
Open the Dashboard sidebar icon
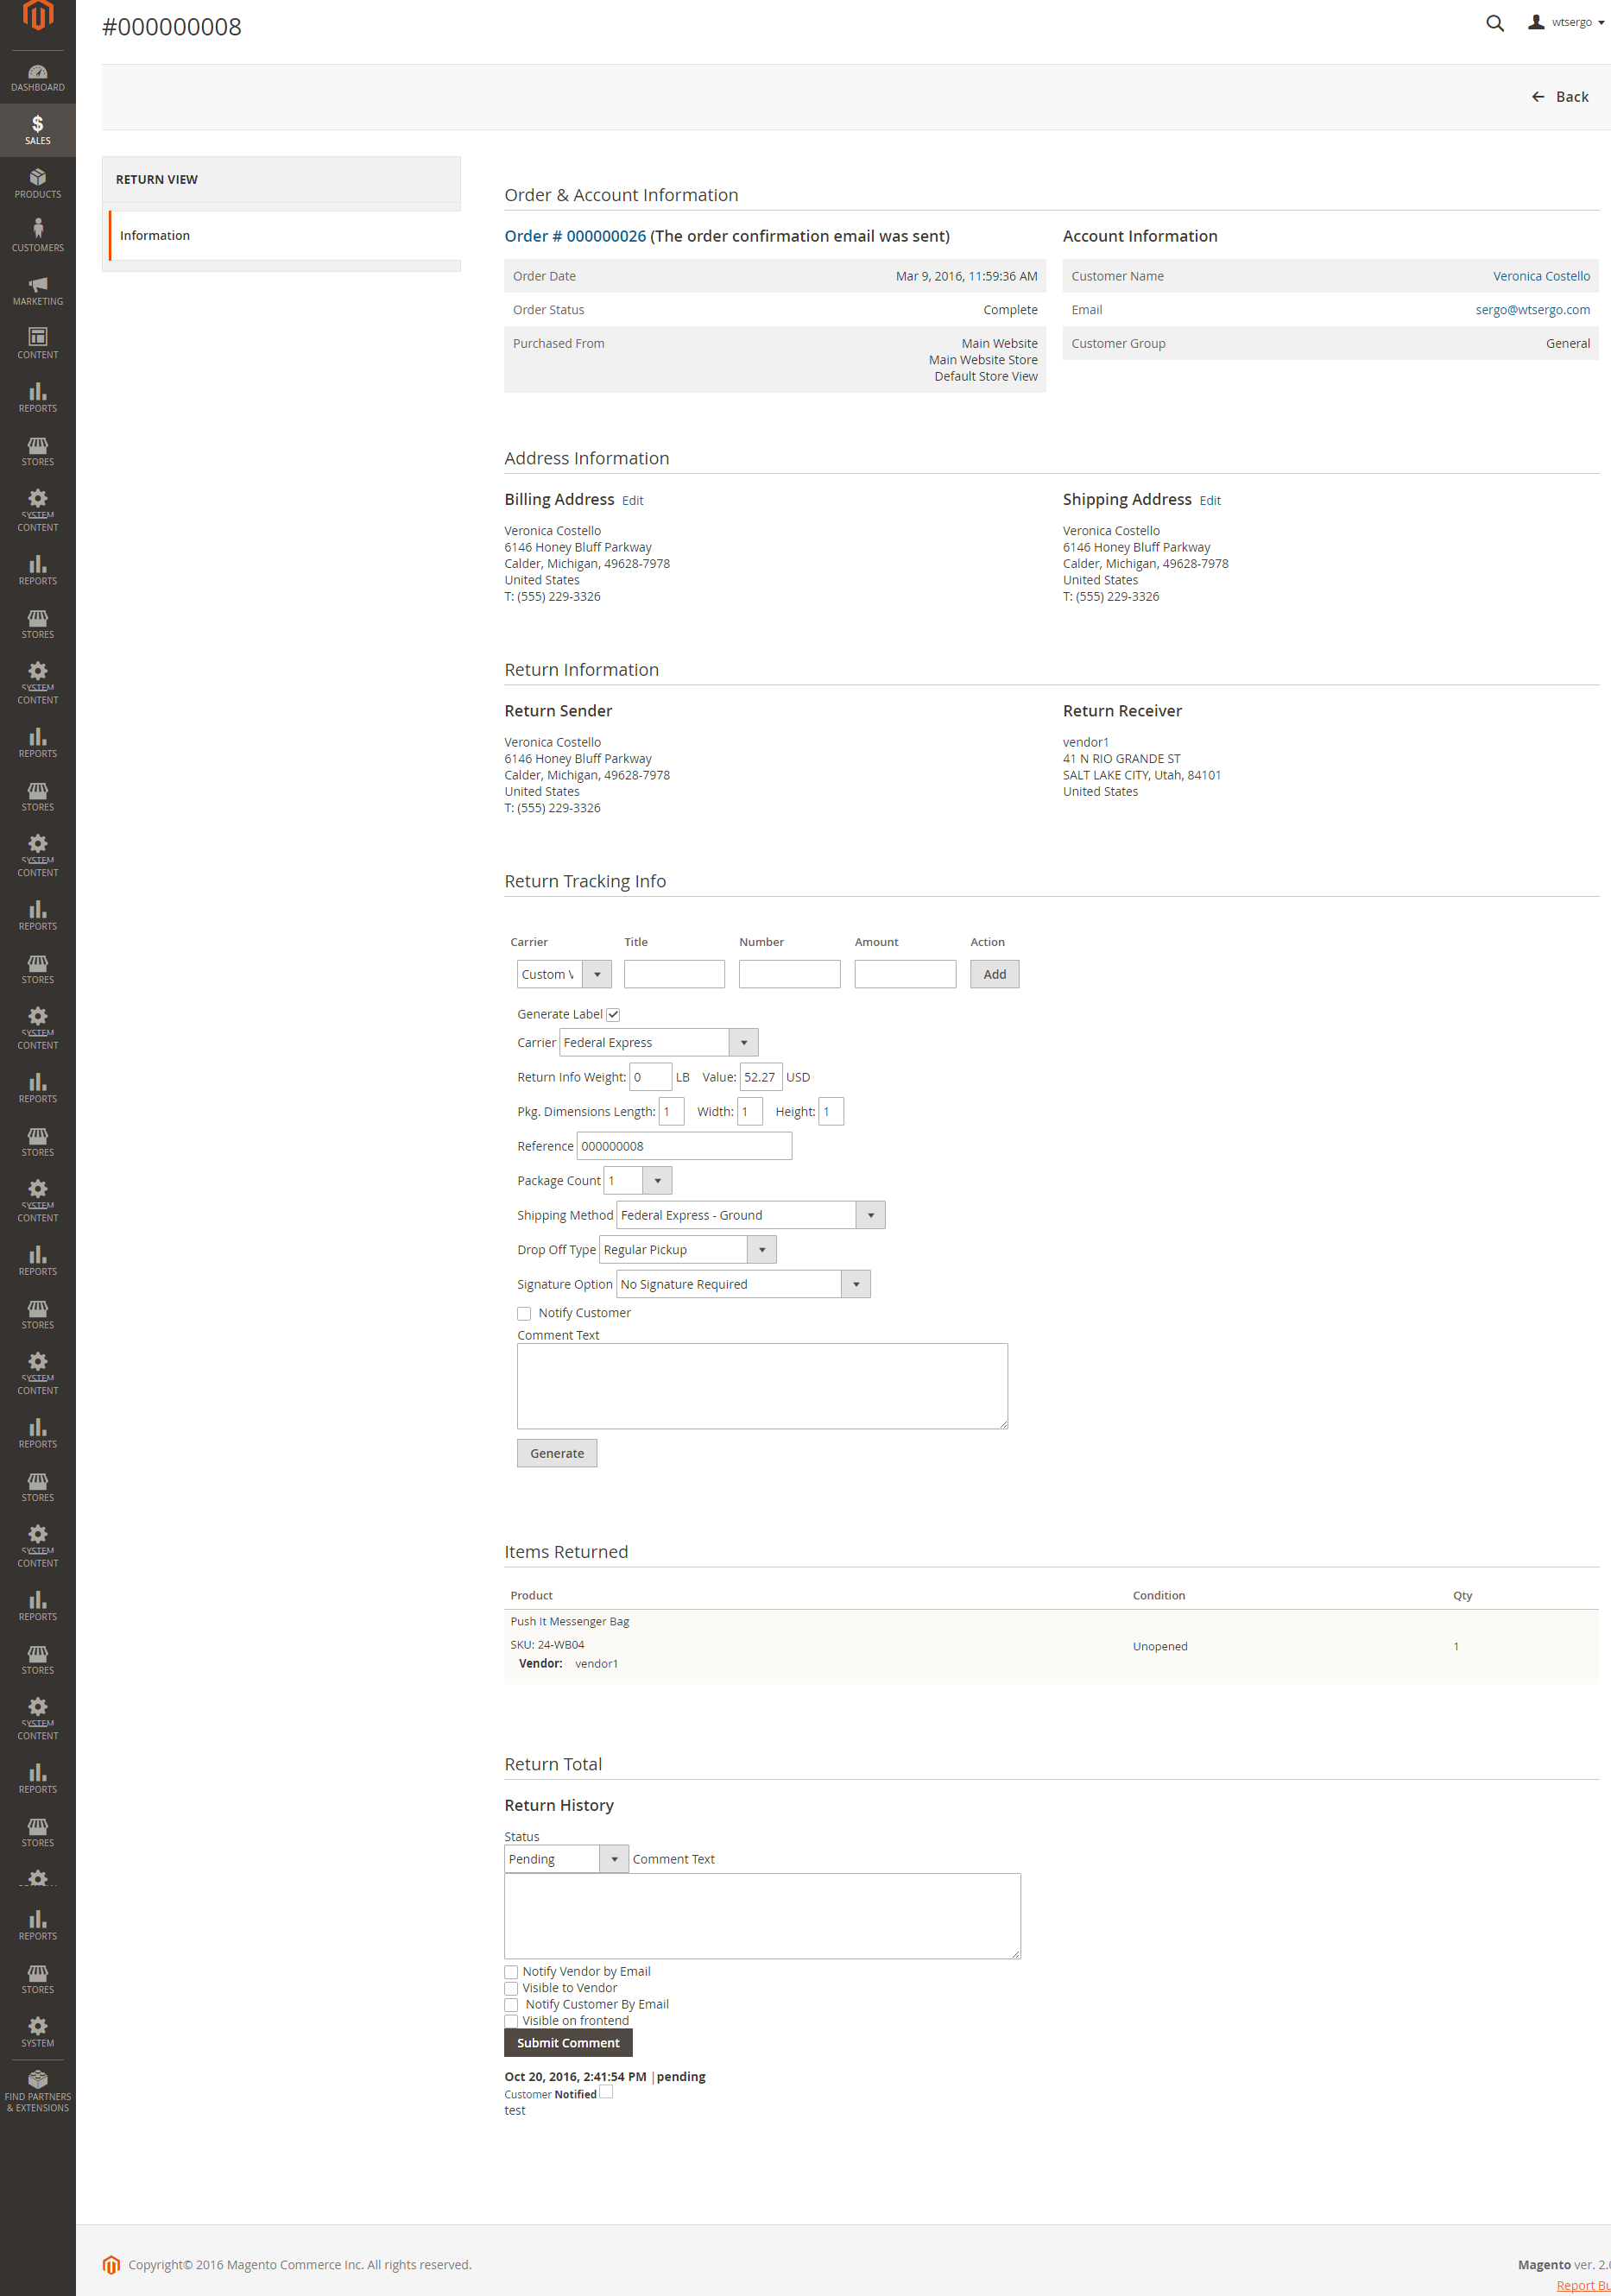pyautogui.click(x=38, y=78)
